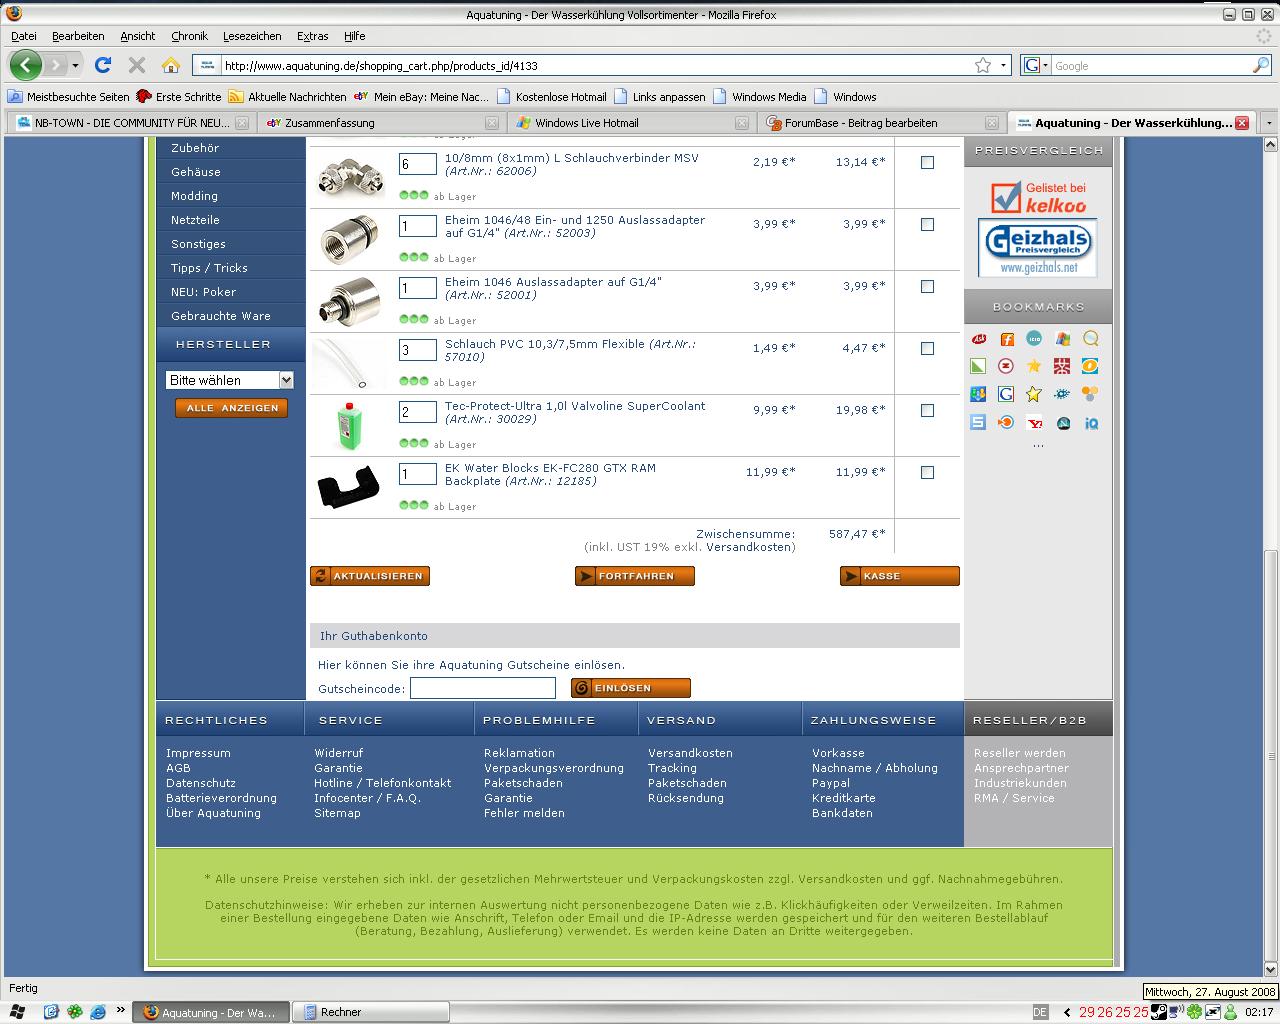Tick checkbox for Eheim 1046 Auslassadapter G1/4"
The width and height of the screenshot is (1280, 1024).
[x=927, y=286]
